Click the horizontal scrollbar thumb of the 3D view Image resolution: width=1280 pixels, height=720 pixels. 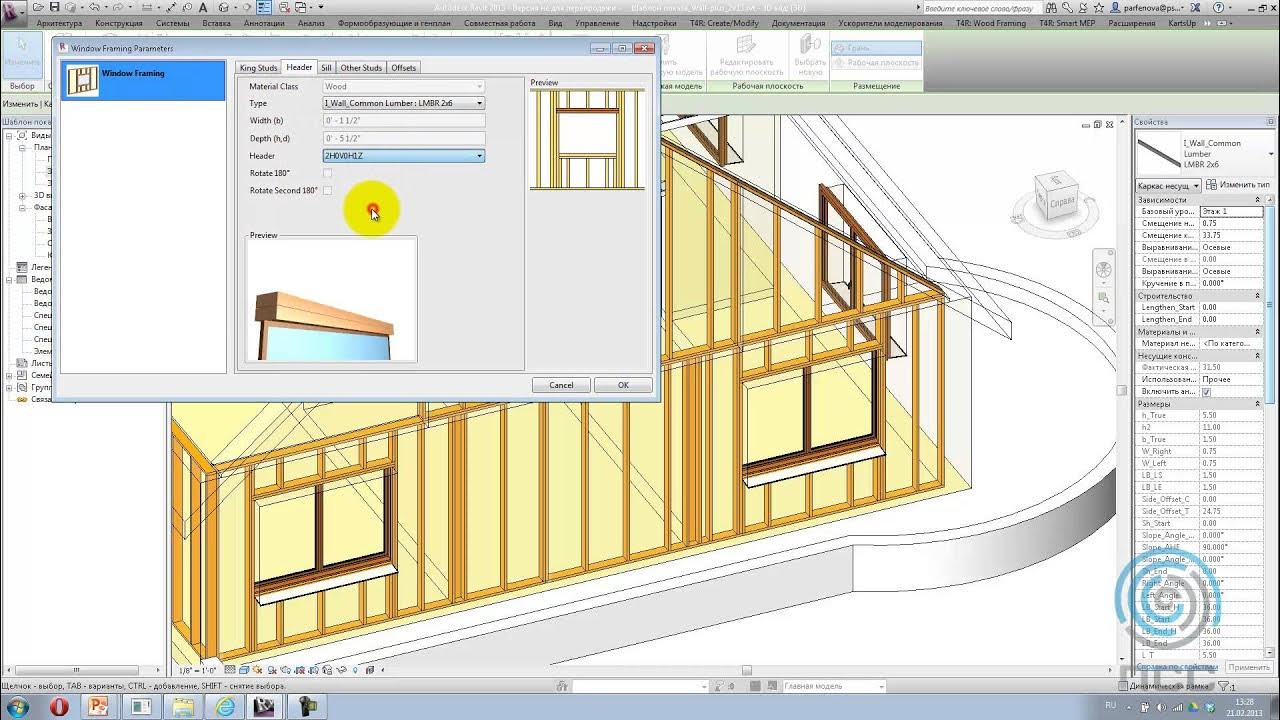(746, 670)
